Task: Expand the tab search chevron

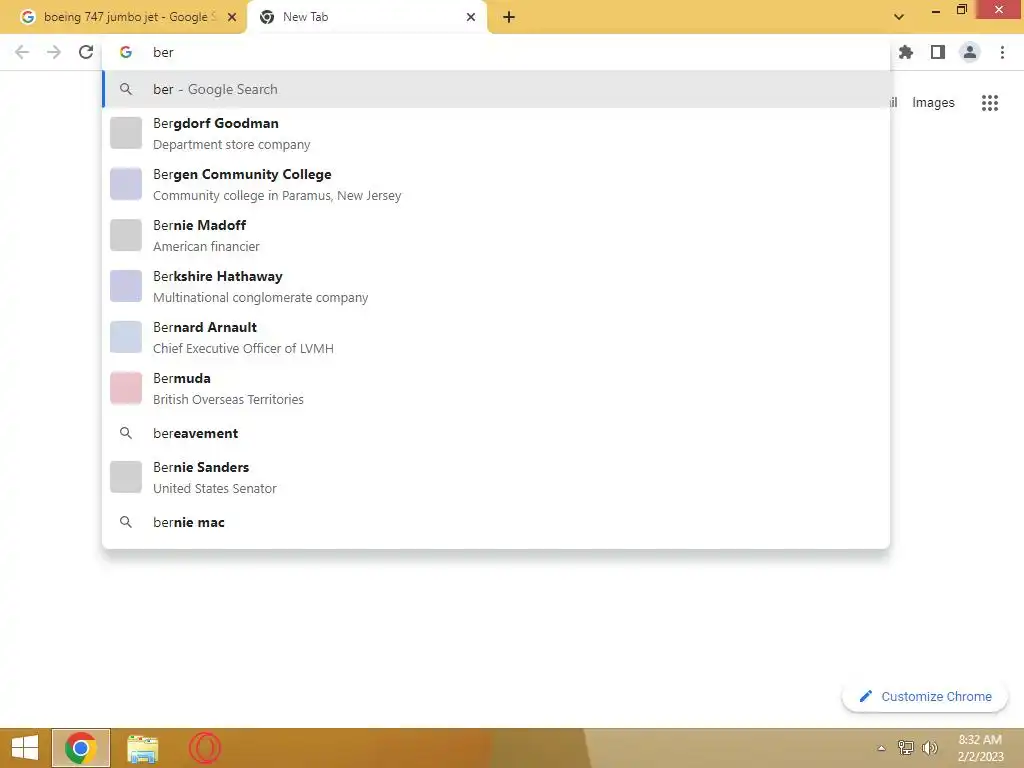Action: pyautogui.click(x=899, y=17)
